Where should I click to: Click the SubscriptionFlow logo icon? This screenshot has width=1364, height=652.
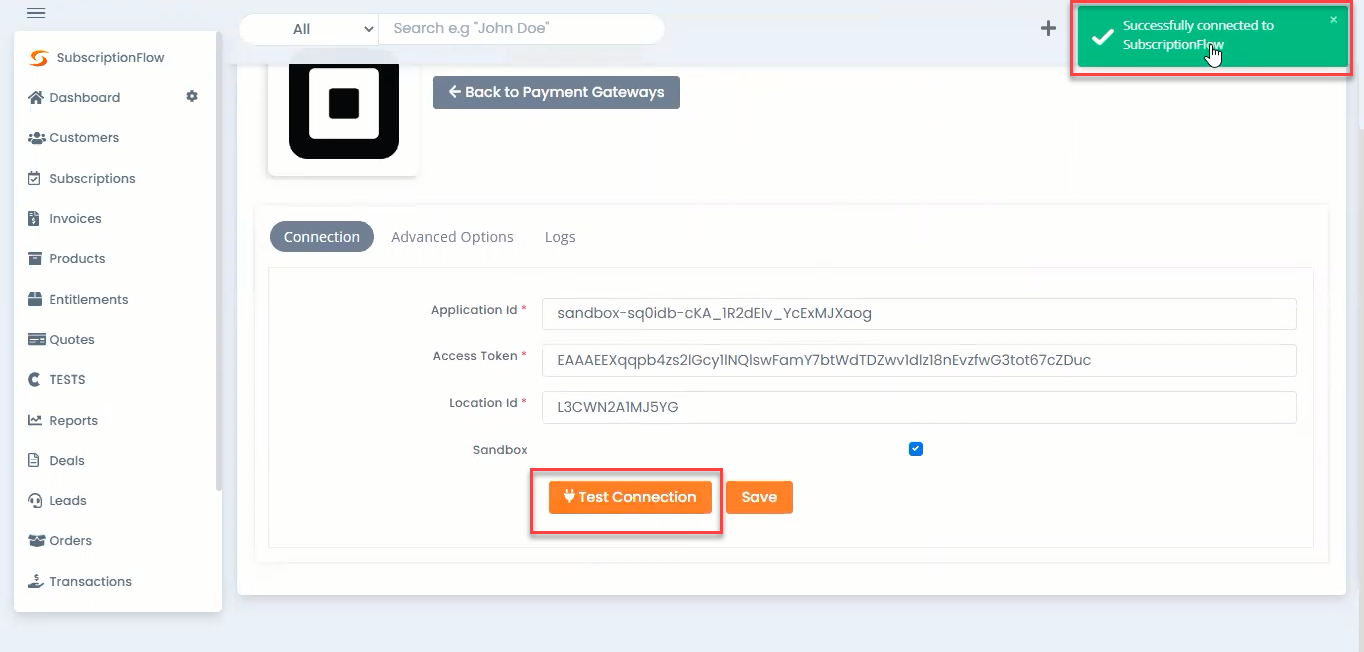39,58
